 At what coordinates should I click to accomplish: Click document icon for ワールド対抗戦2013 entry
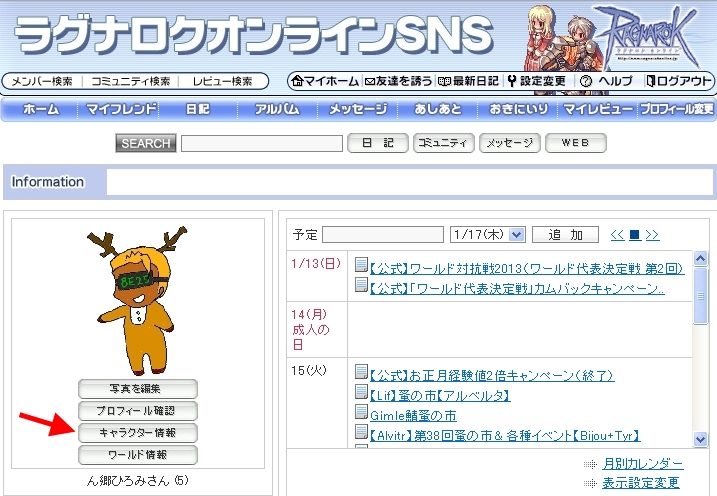click(361, 265)
